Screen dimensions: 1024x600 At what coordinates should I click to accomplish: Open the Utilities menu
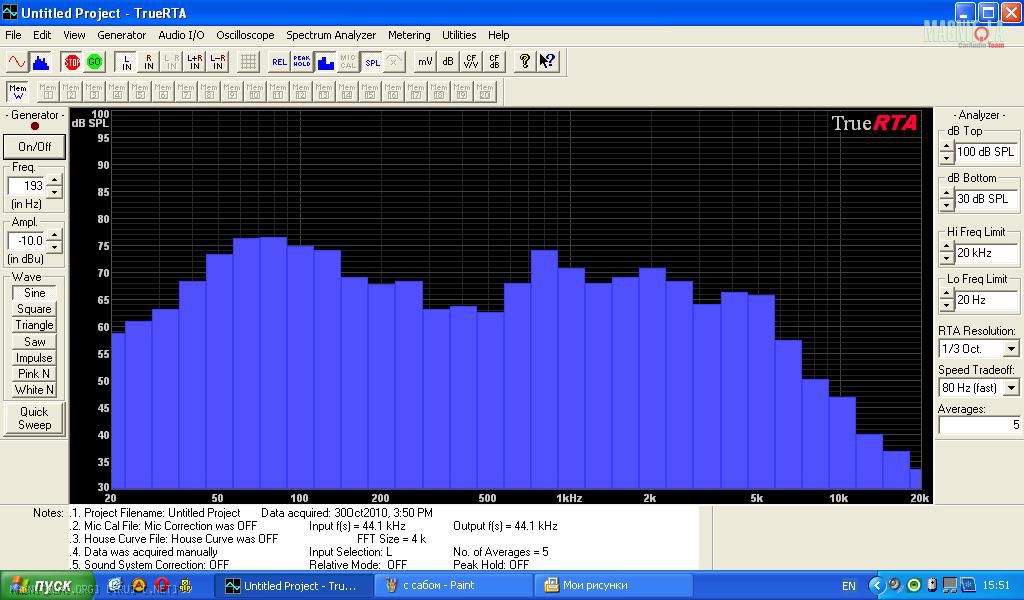(459, 35)
